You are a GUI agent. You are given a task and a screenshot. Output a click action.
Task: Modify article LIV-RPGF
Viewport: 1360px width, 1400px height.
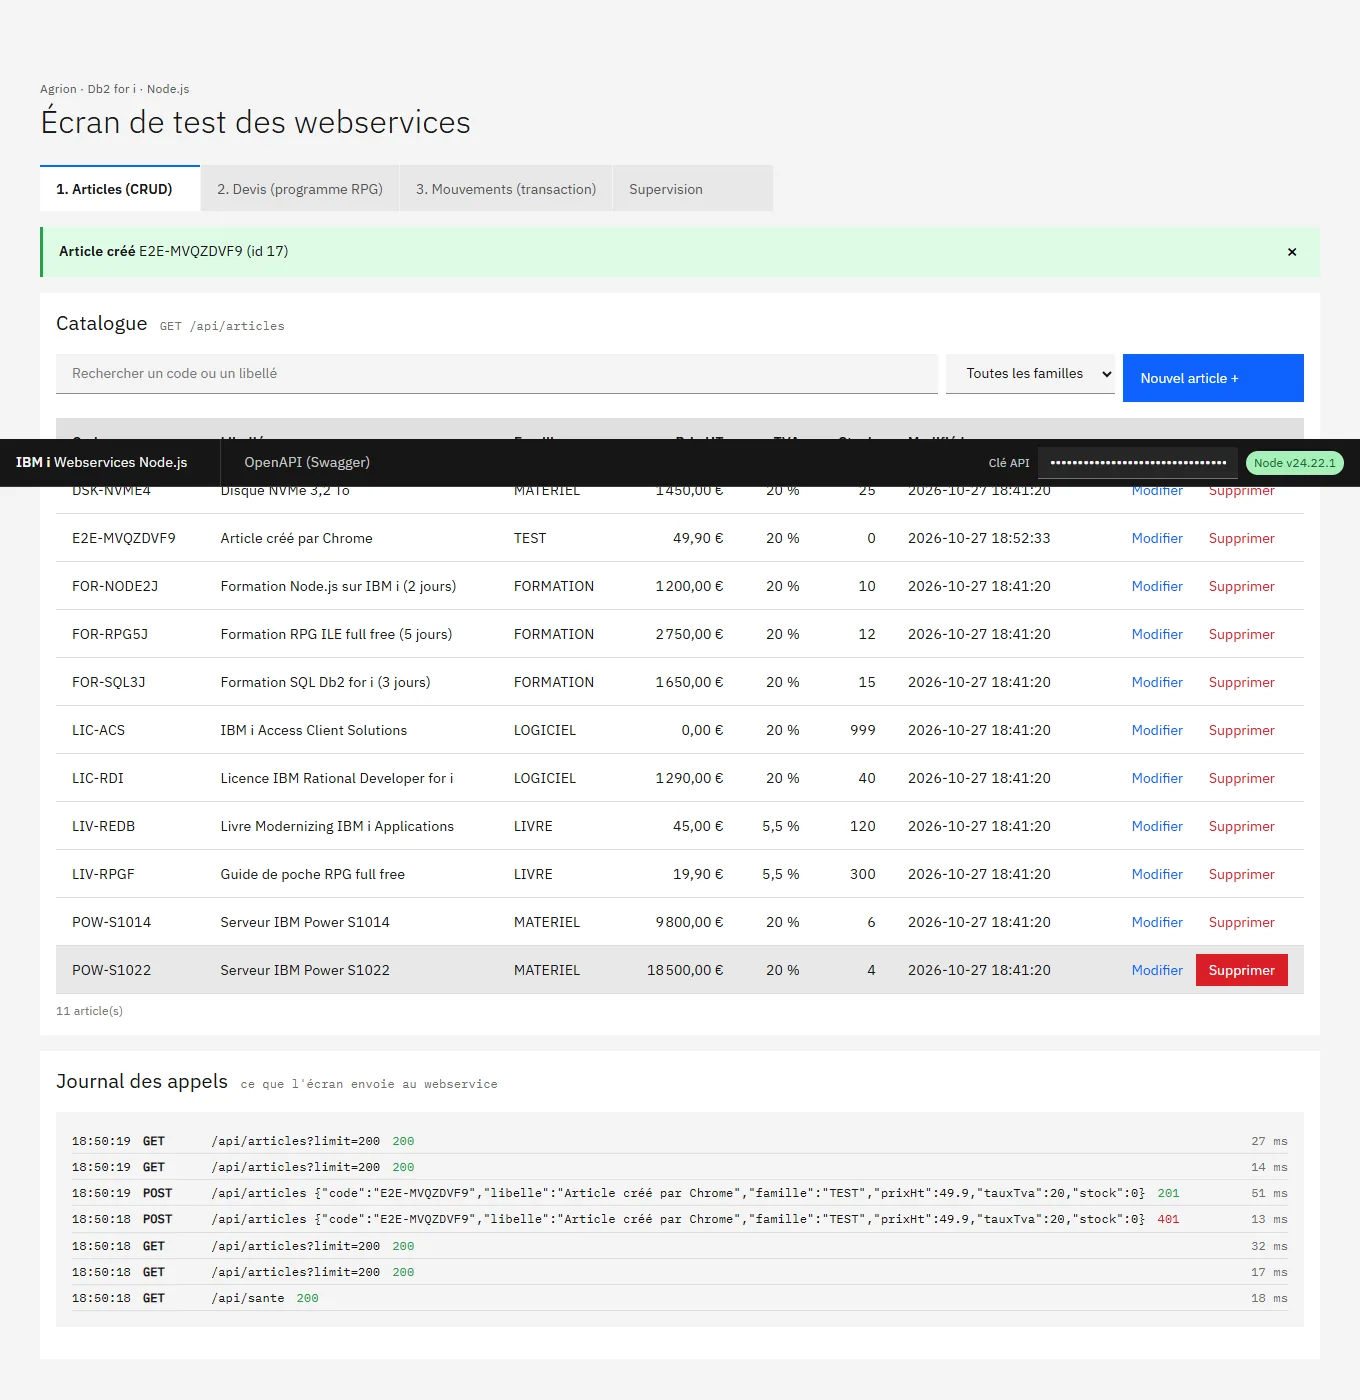click(1157, 874)
